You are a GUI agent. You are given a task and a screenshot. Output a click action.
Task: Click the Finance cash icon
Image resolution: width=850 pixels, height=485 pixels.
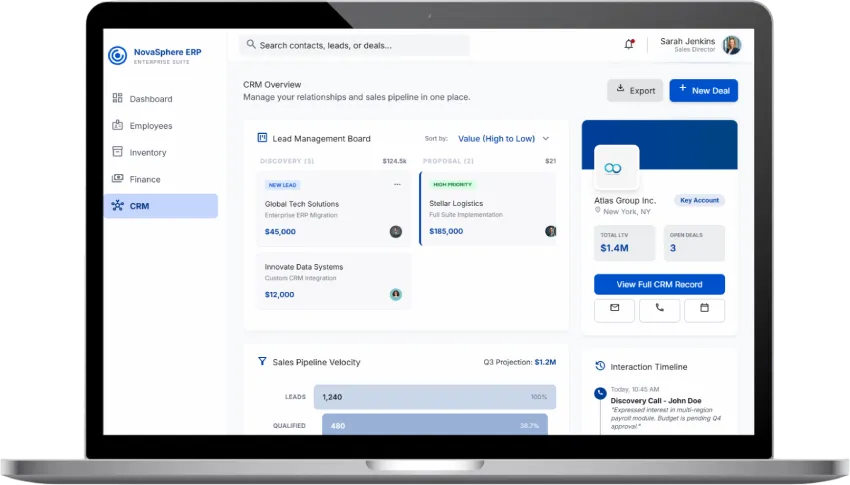click(117, 178)
